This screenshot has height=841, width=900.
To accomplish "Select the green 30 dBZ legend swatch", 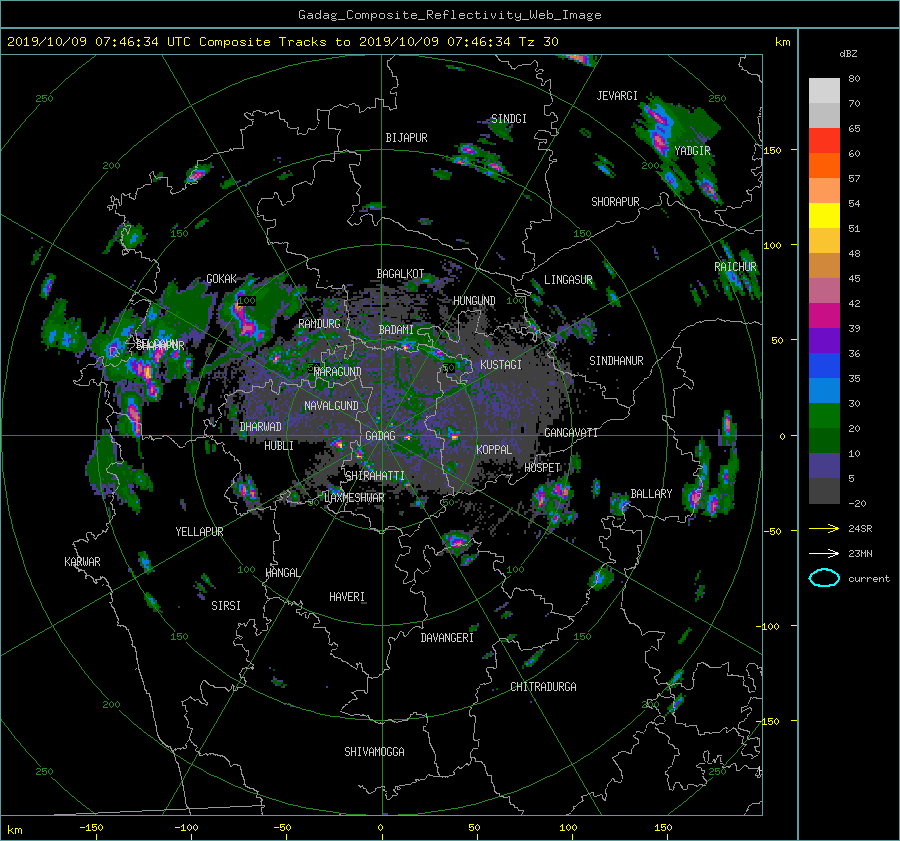I will pos(824,415).
